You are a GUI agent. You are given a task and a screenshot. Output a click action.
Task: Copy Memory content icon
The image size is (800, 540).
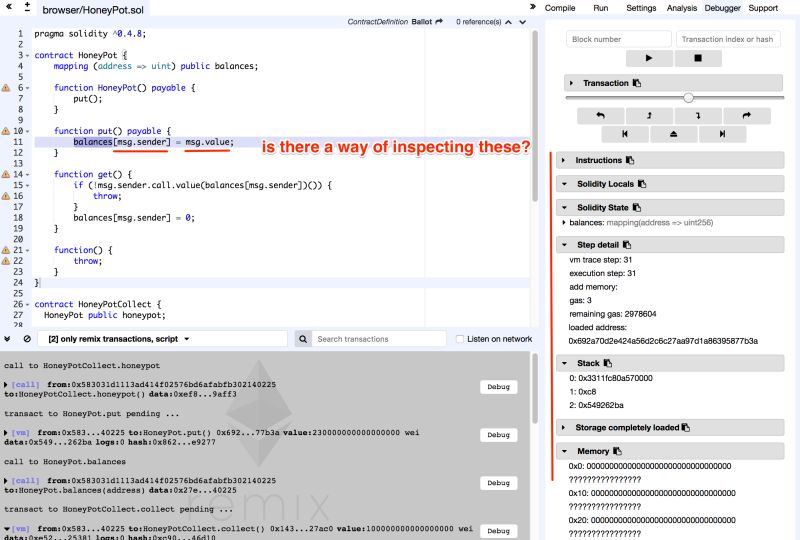pyautogui.click(x=617, y=451)
